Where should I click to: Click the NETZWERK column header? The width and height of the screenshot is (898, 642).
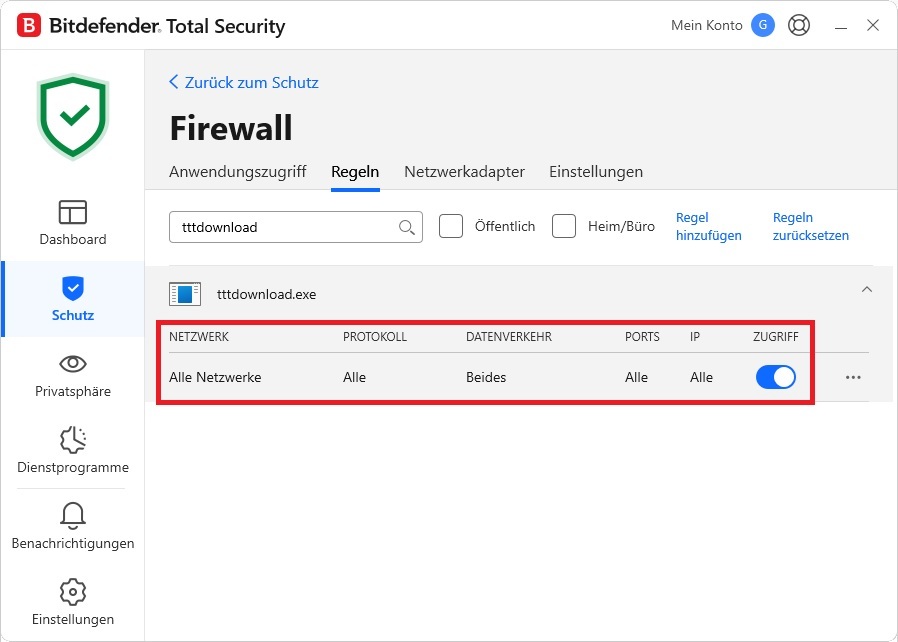pos(199,337)
